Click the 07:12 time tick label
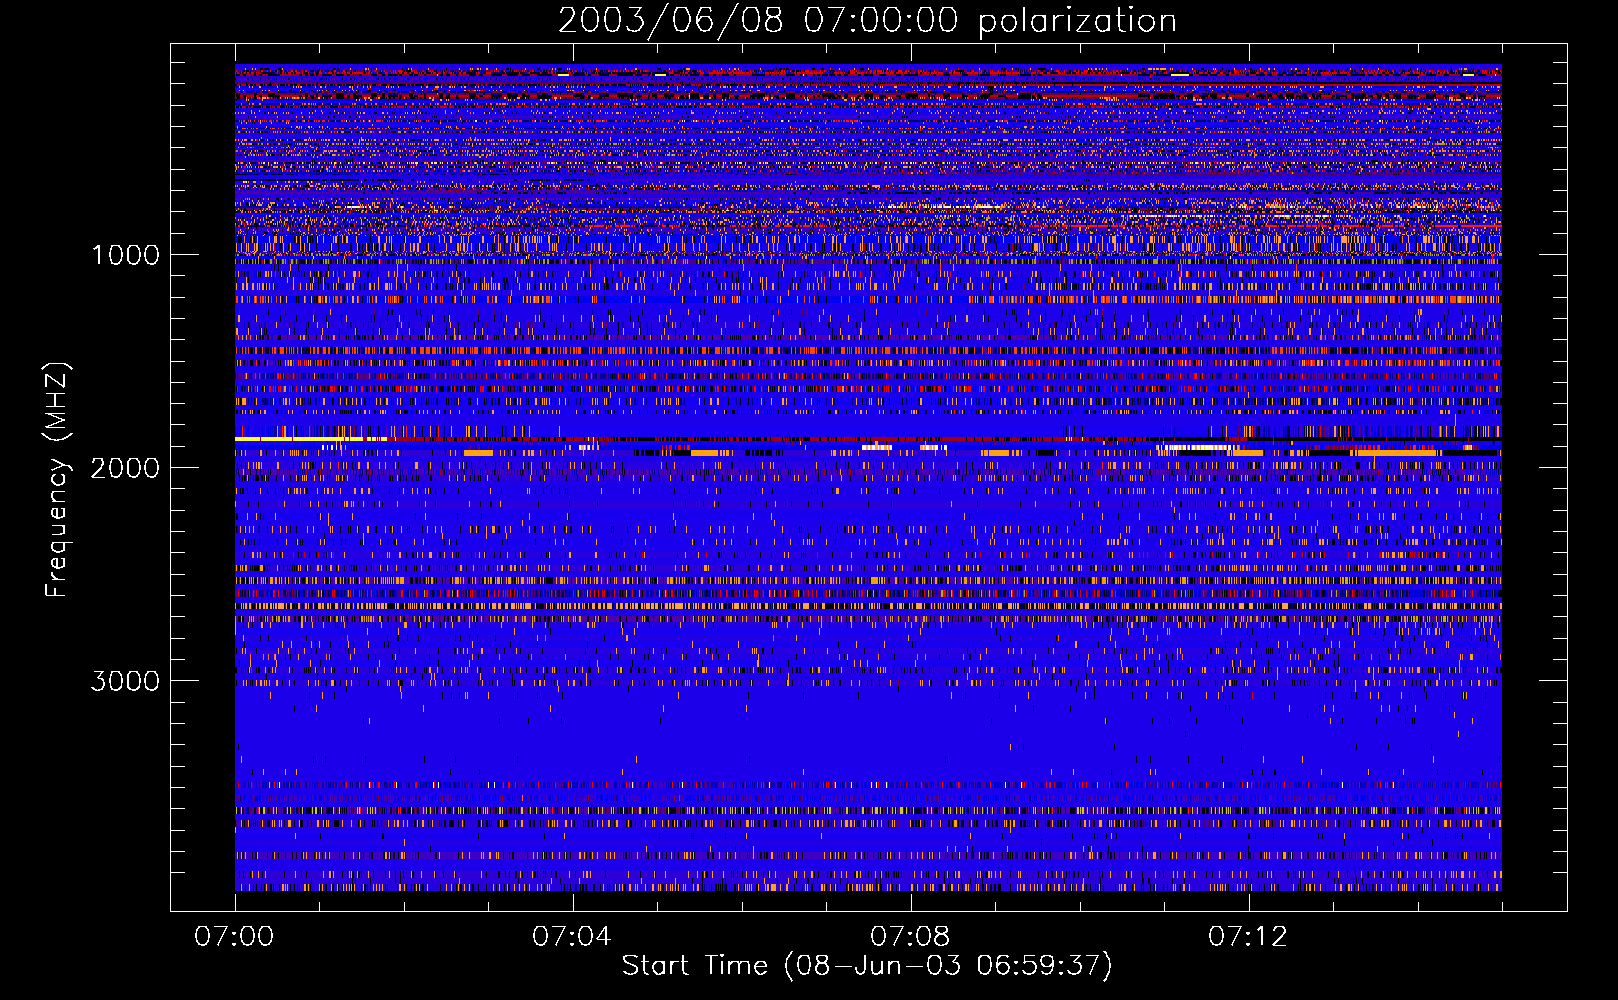Screen dimensions: 1618x1000 (x=1248, y=937)
